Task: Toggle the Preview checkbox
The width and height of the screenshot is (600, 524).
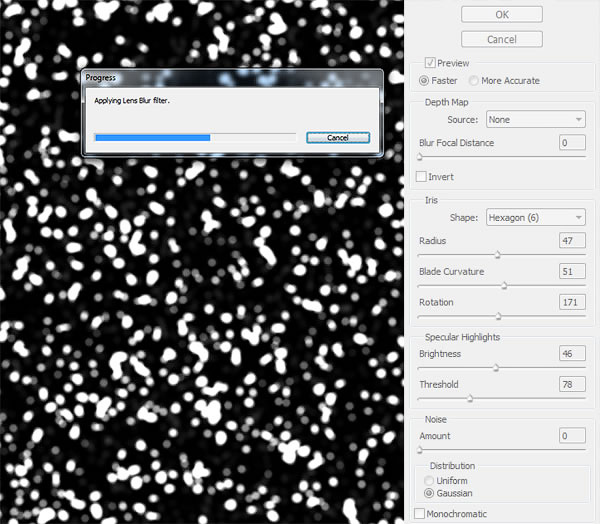Action: click(430, 62)
